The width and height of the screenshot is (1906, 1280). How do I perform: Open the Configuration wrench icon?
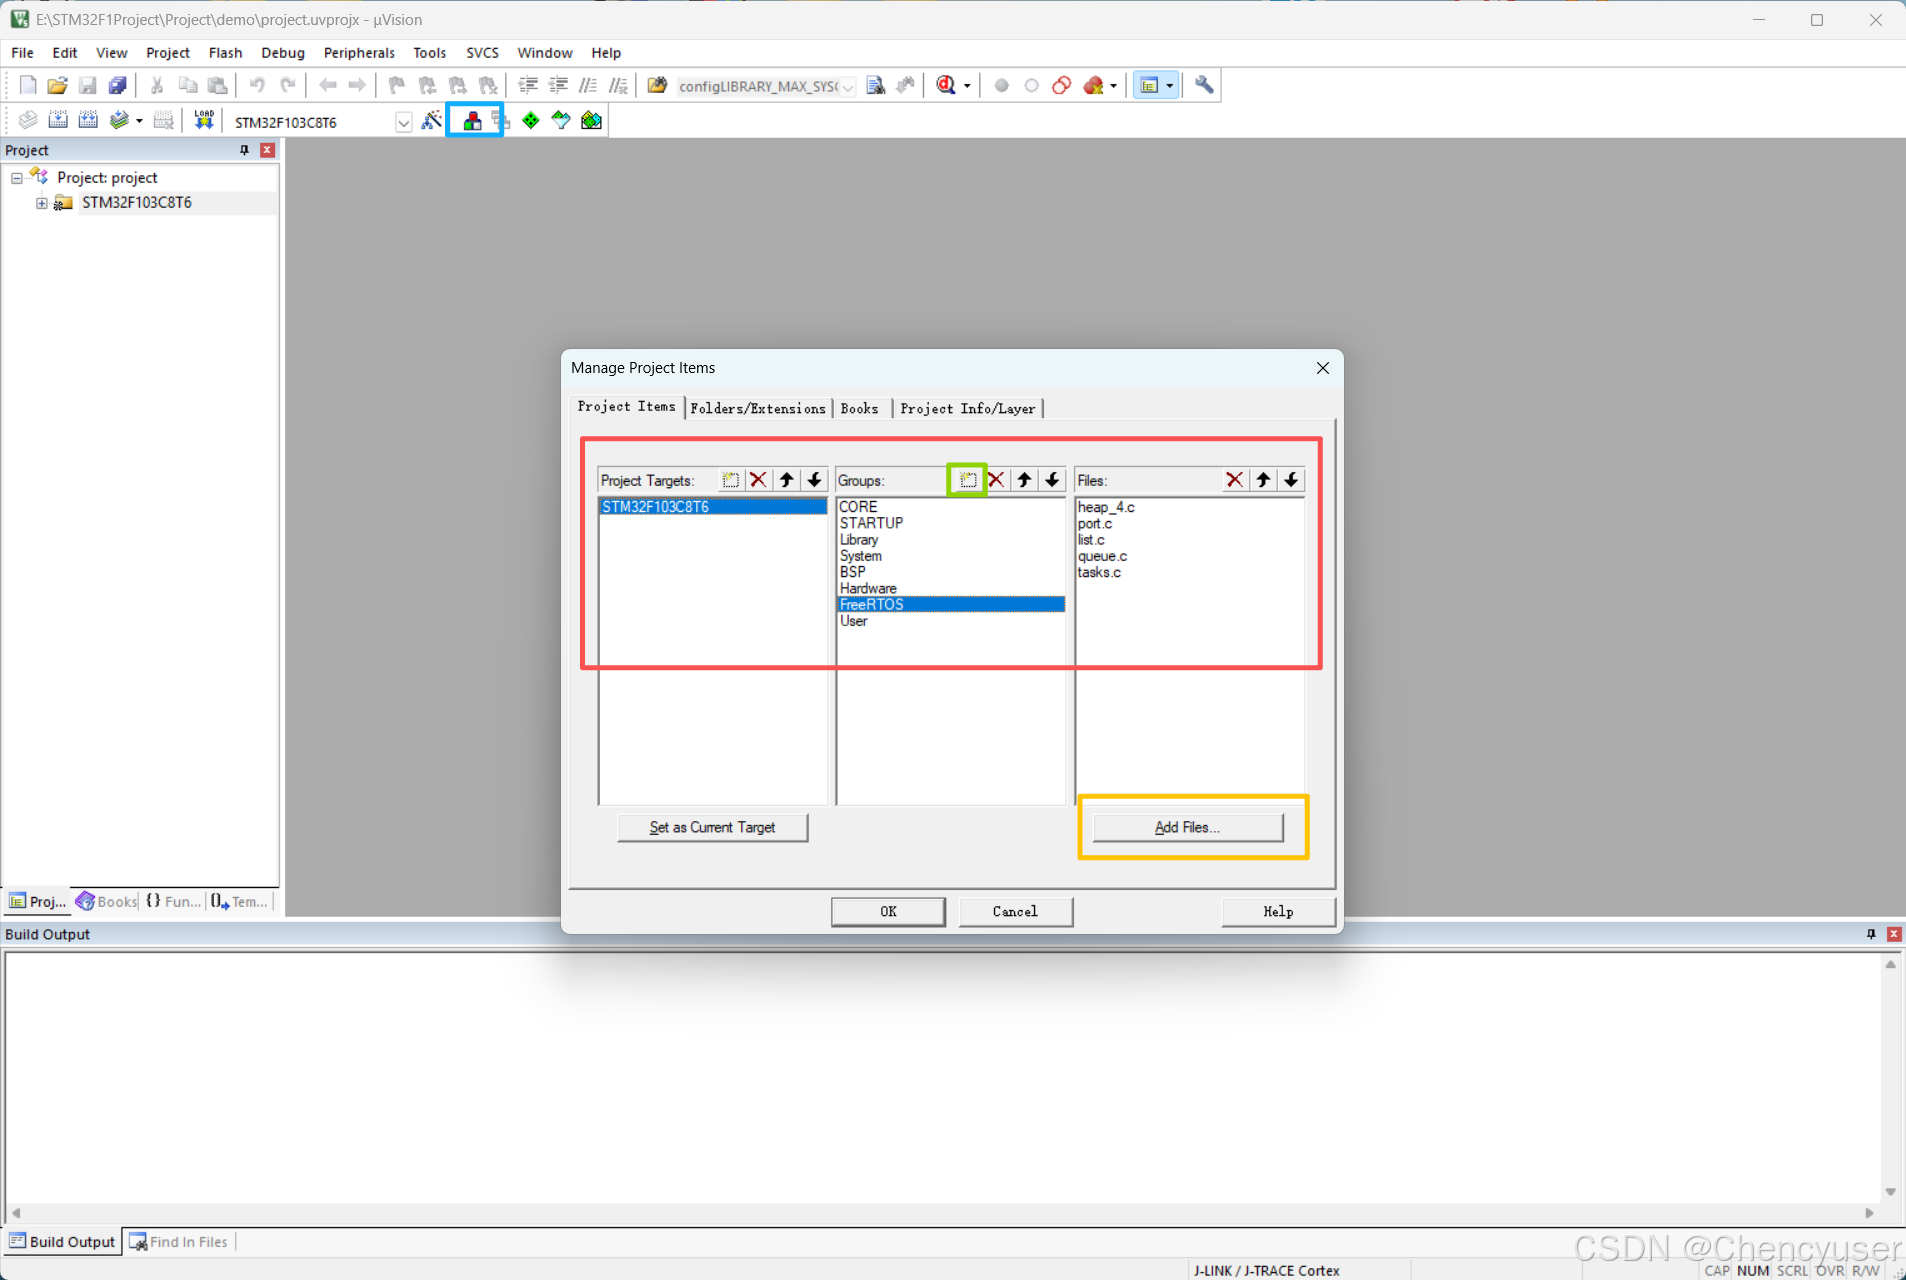point(1204,85)
